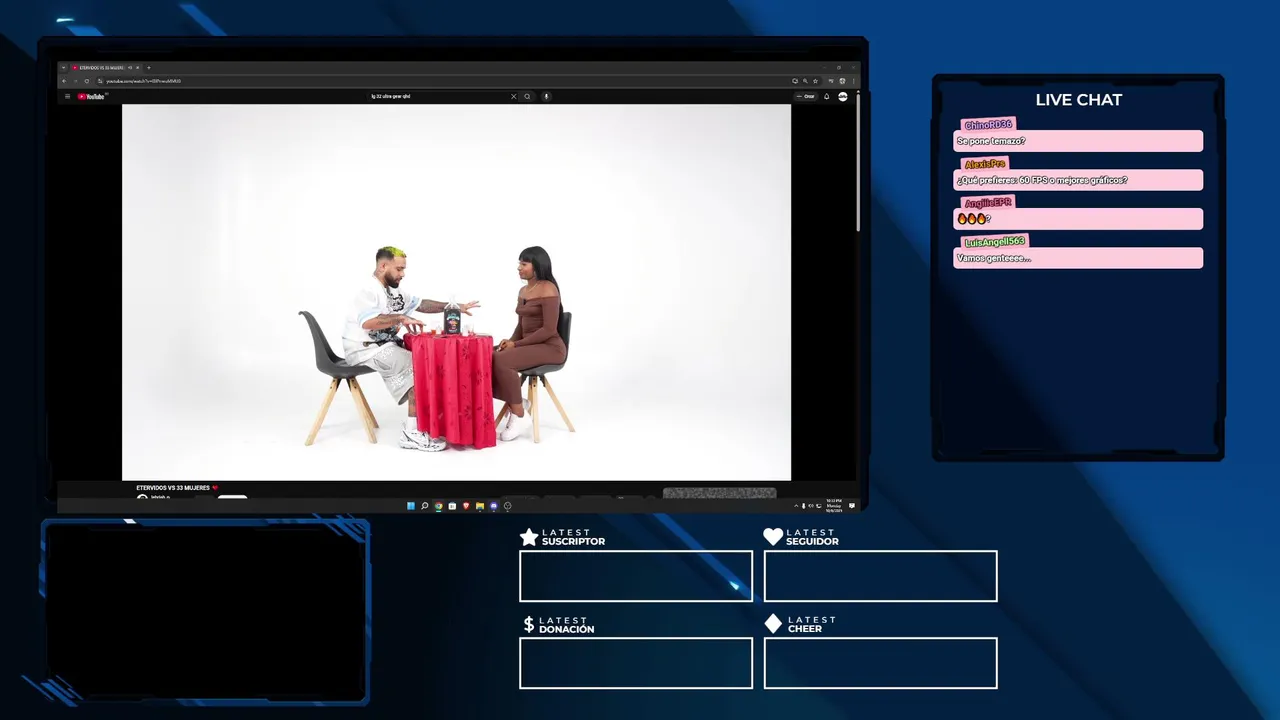Click chat username ChinoRD36
The height and width of the screenshot is (720, 1280).
(x=988, y=125)
